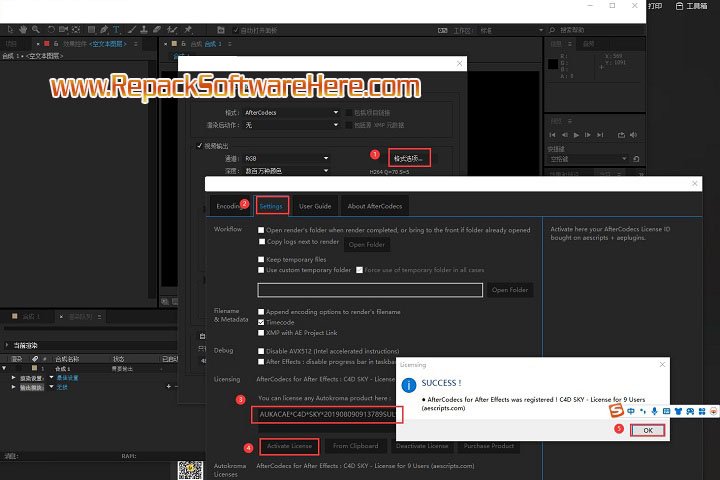Select the Puppet Pin tool
The height and width of the screenshot is (480, 720).
pyautogui.click(x=188, y=30)
